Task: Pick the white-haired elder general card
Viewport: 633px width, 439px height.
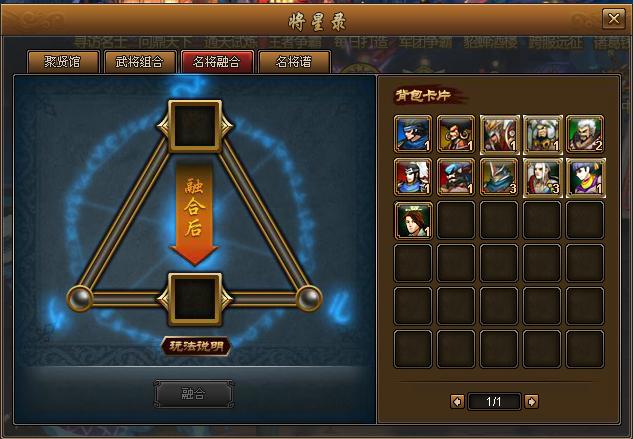Action: pos(585,134)
